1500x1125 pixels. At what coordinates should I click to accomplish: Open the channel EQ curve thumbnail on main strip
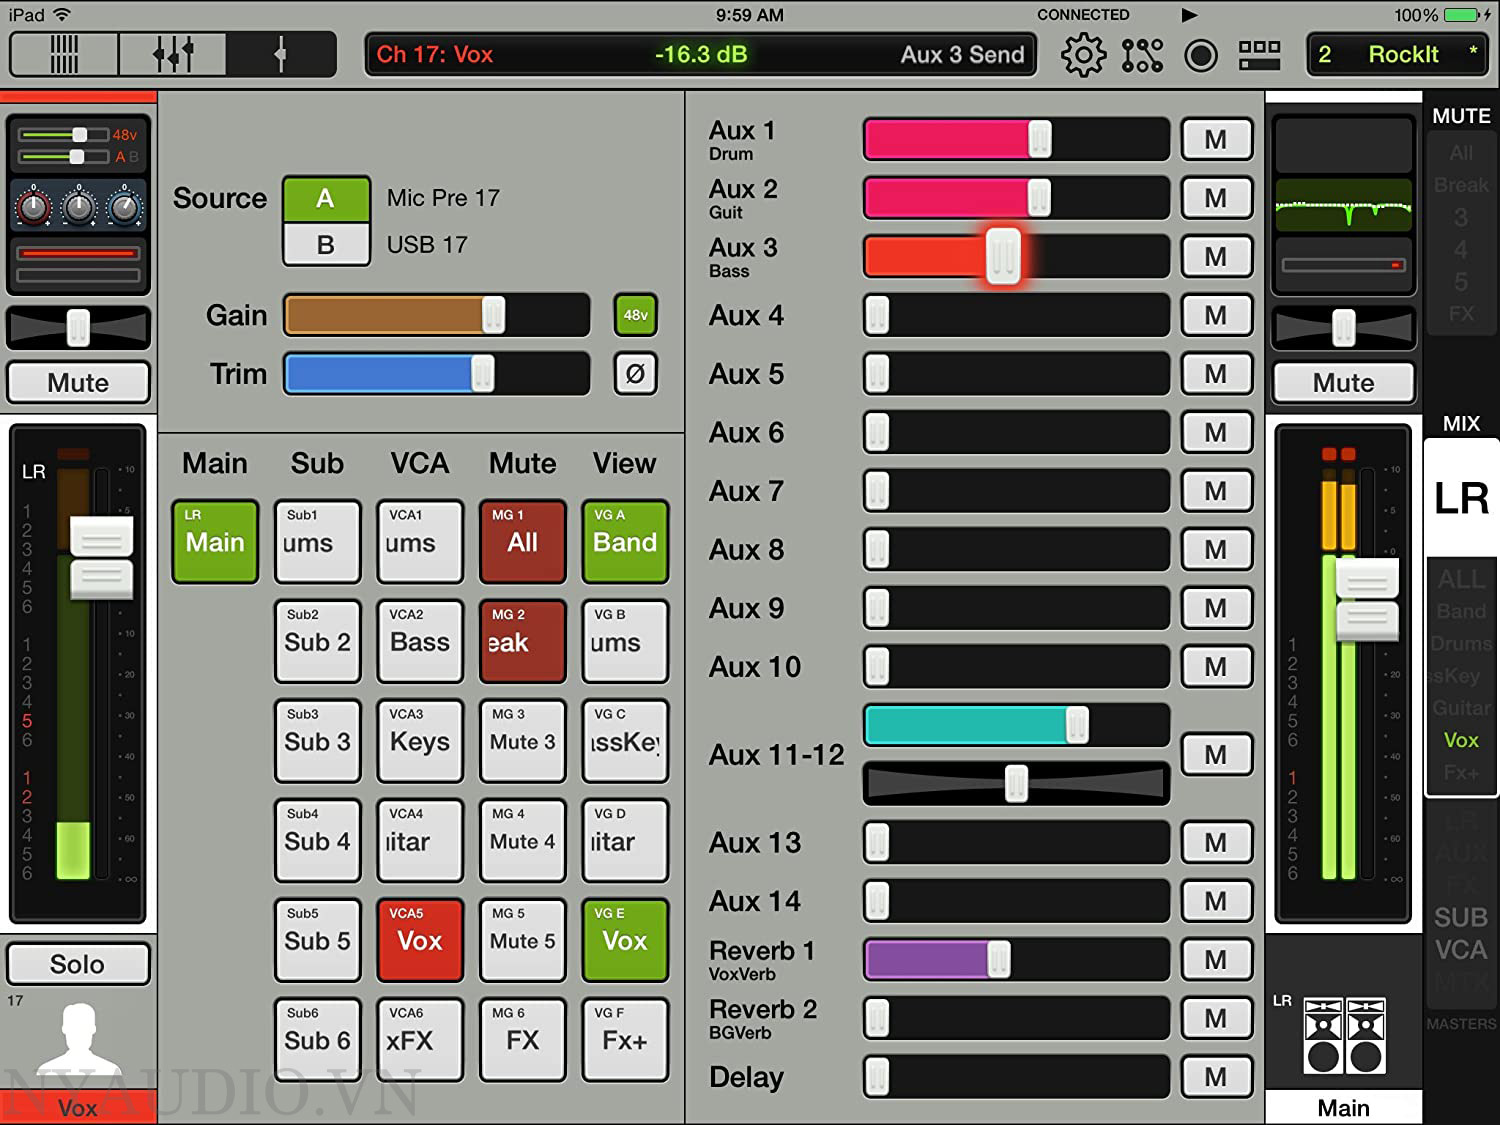(x=1343, y=207)
